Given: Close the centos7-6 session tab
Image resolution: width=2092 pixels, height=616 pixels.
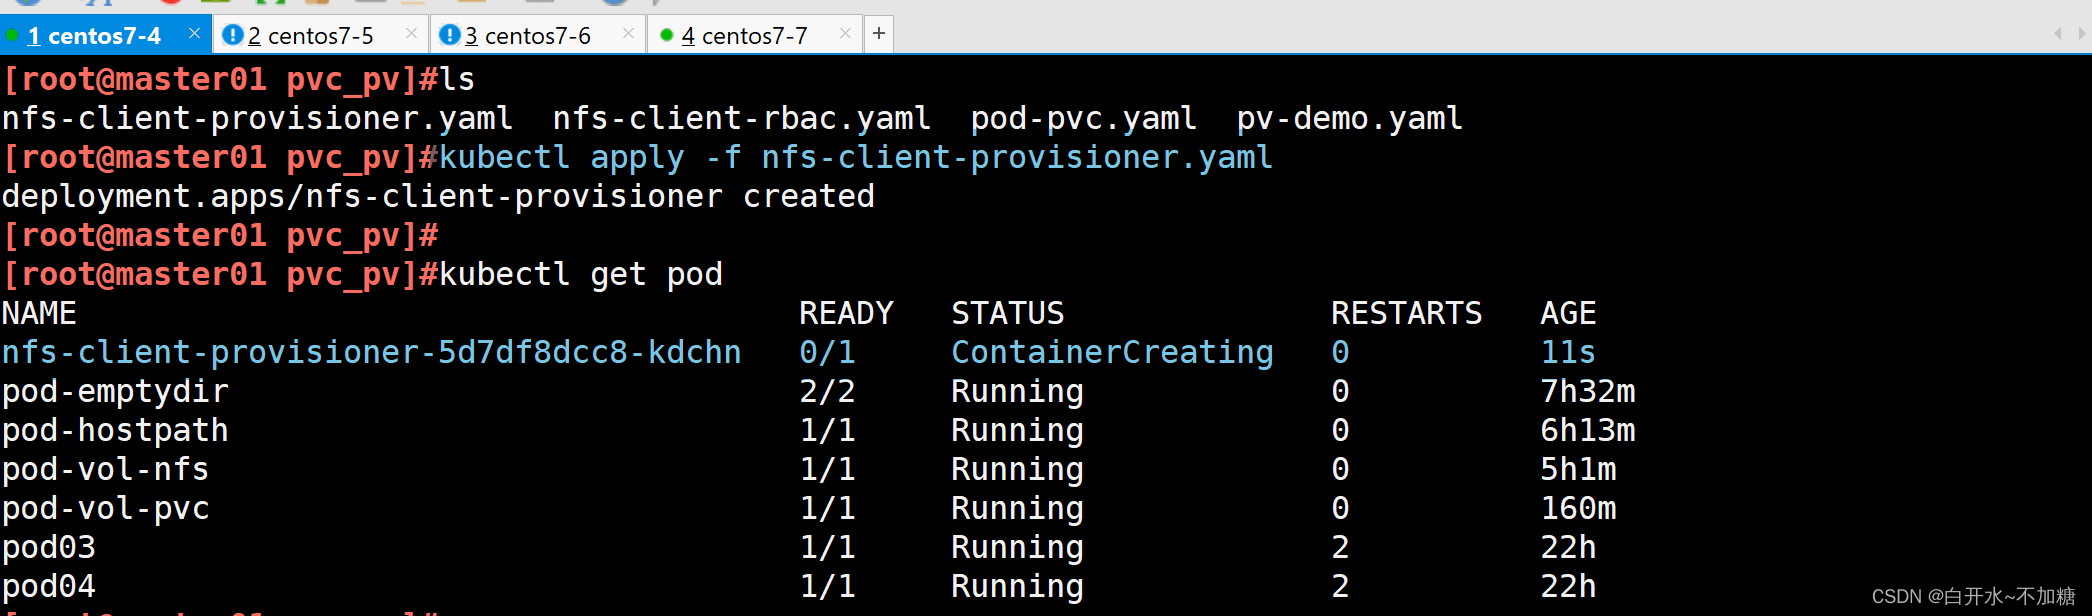Looking at the screenshot, I should click(x=628, y=34).
